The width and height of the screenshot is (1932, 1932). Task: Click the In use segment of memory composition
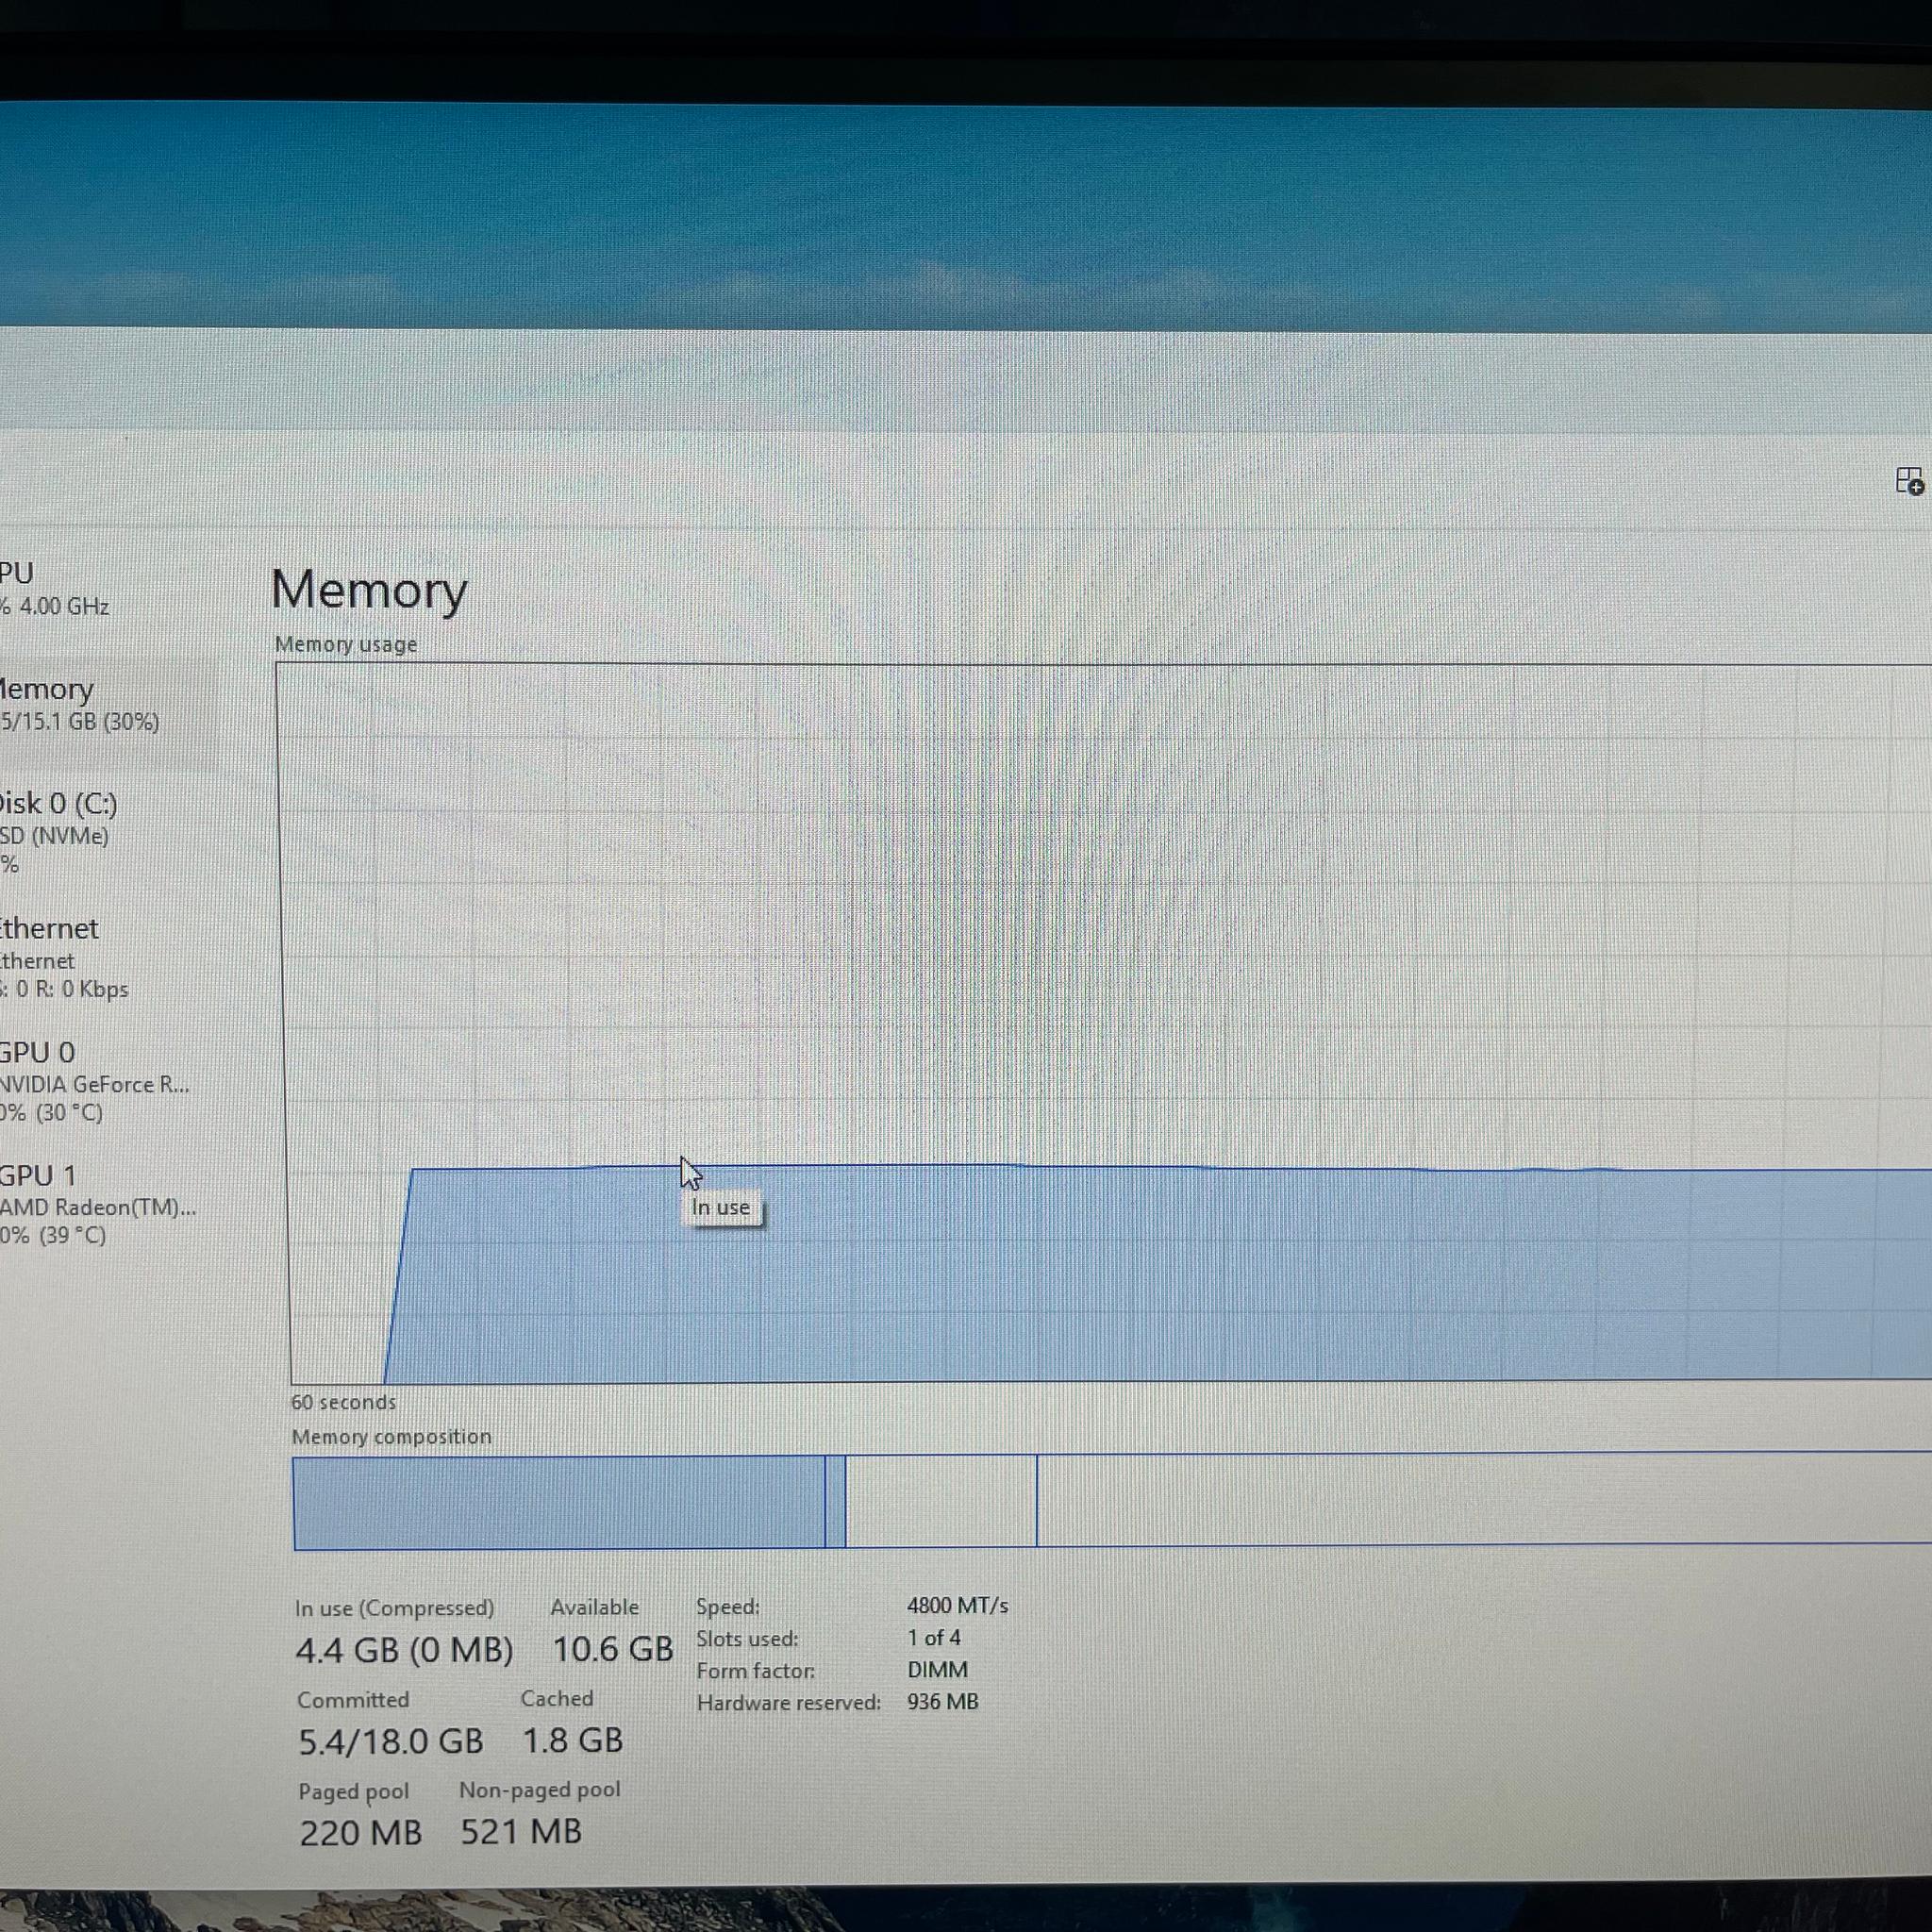click(x=559, y=1502)
